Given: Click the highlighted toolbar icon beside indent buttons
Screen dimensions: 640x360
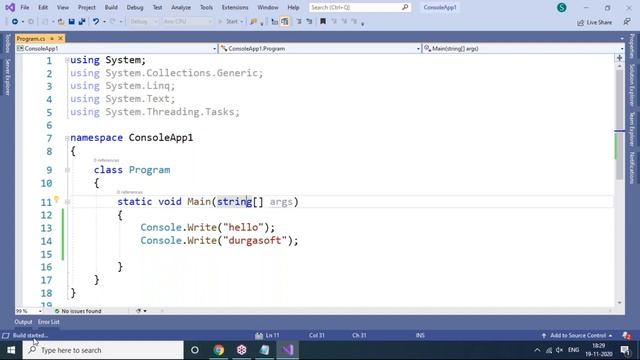Looking at the screenshot, I should 285,22.
